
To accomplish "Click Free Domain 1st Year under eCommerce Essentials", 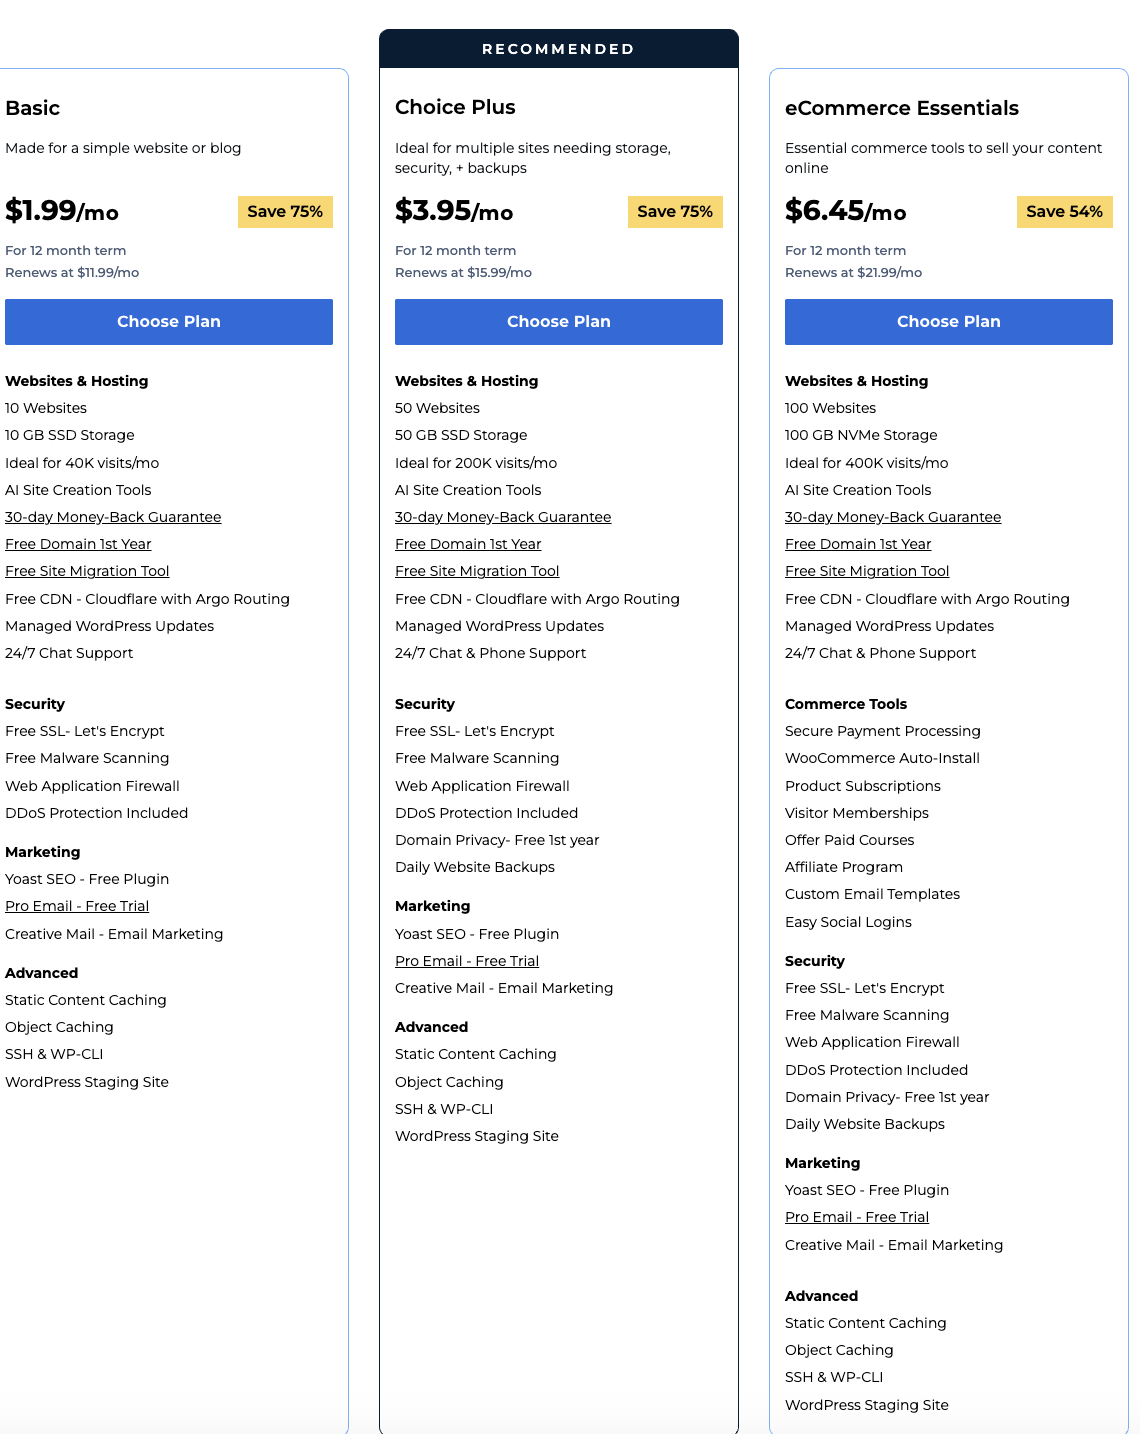I will click(x=858, y=544).
